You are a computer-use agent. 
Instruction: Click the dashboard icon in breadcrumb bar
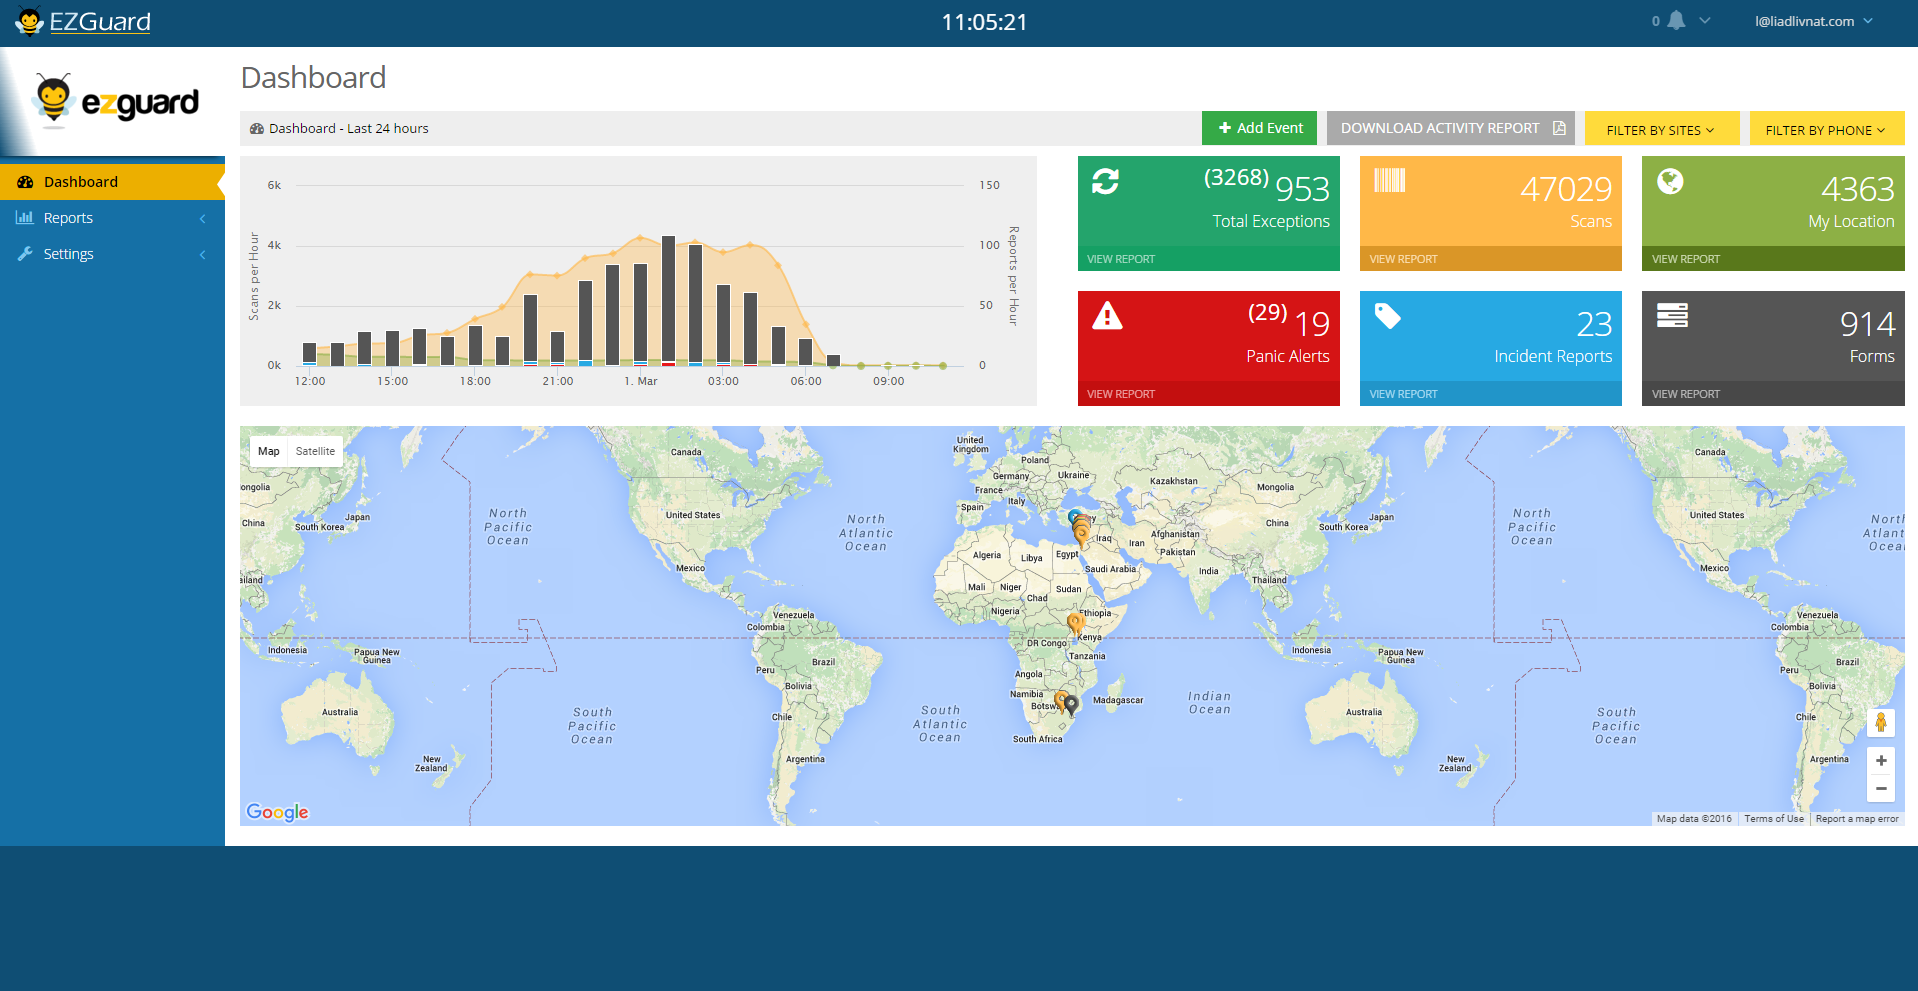click(x=257, y=128)
